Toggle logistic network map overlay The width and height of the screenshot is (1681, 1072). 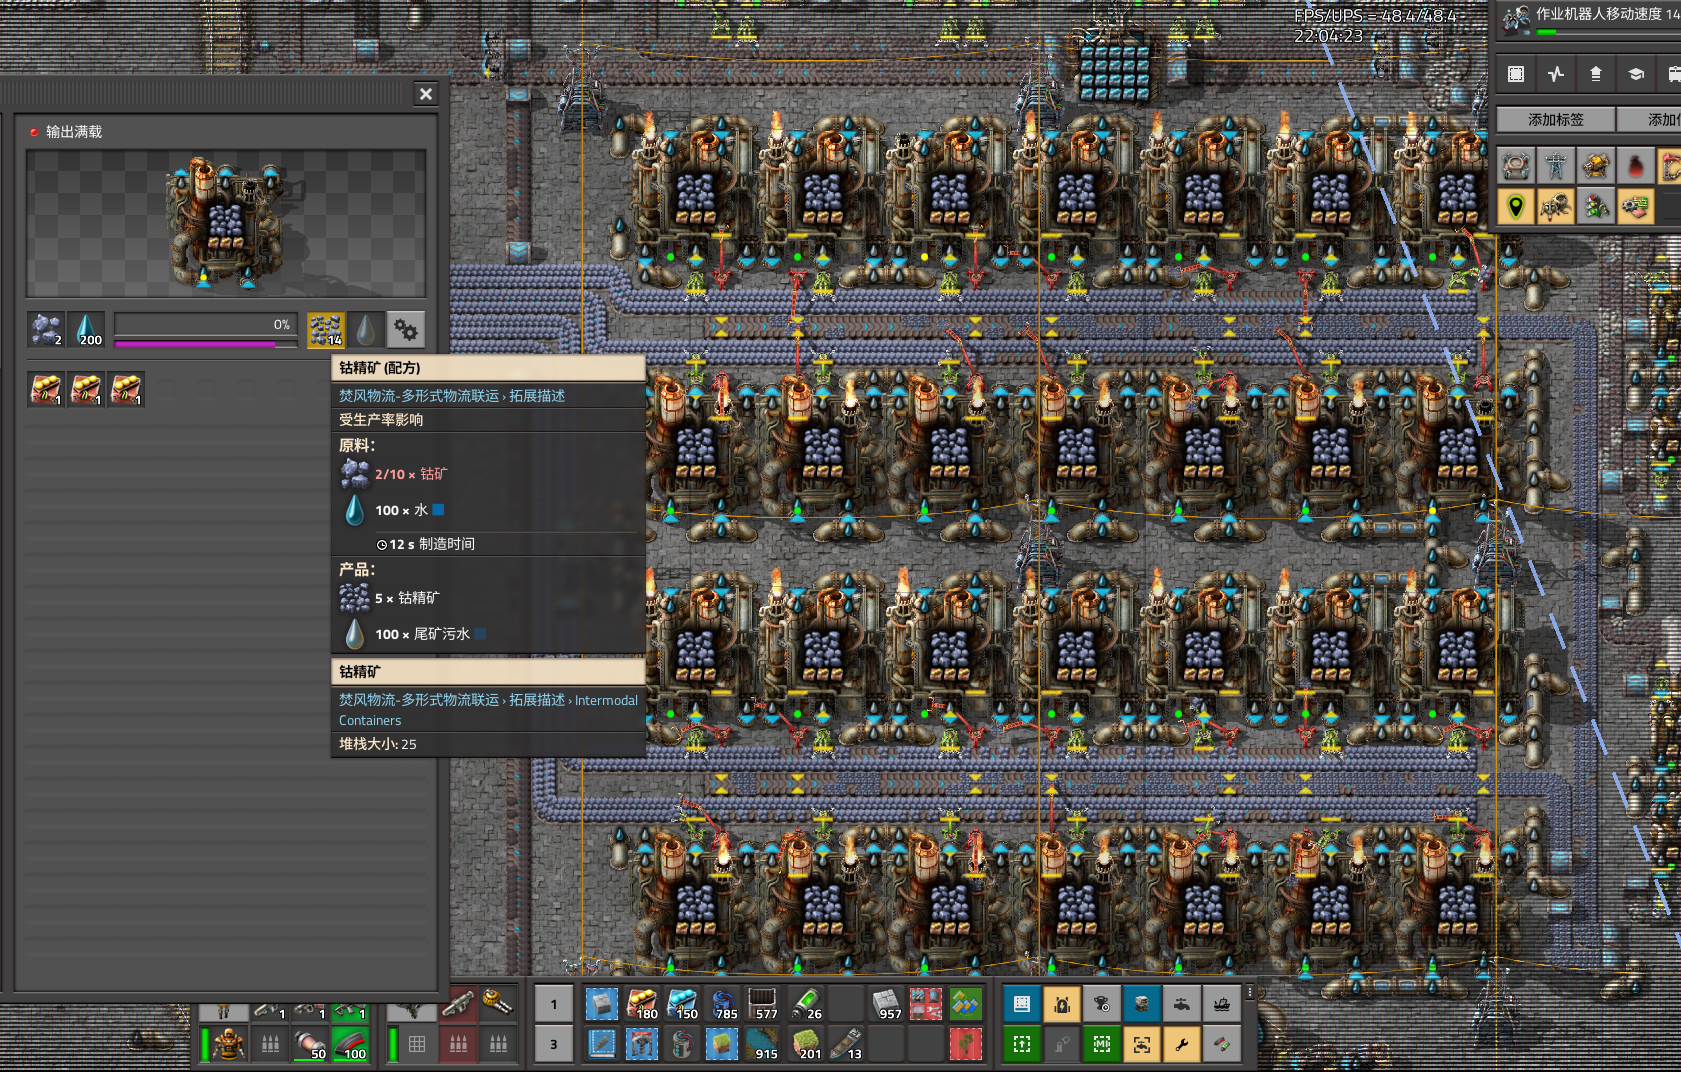(x=1516, y=166)
